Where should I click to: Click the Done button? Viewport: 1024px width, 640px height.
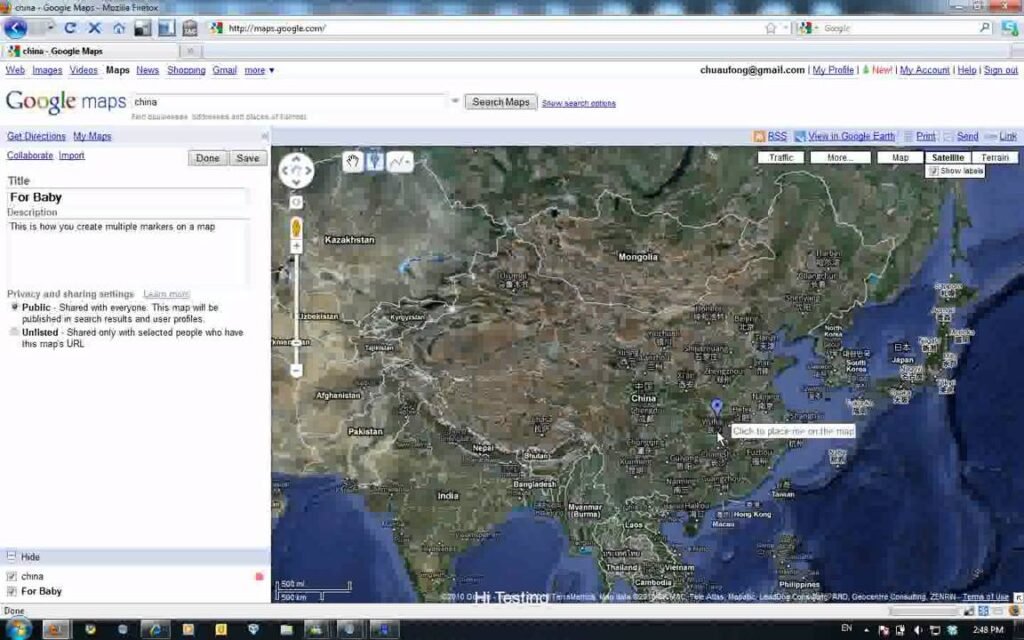click(x=208, y=158)
